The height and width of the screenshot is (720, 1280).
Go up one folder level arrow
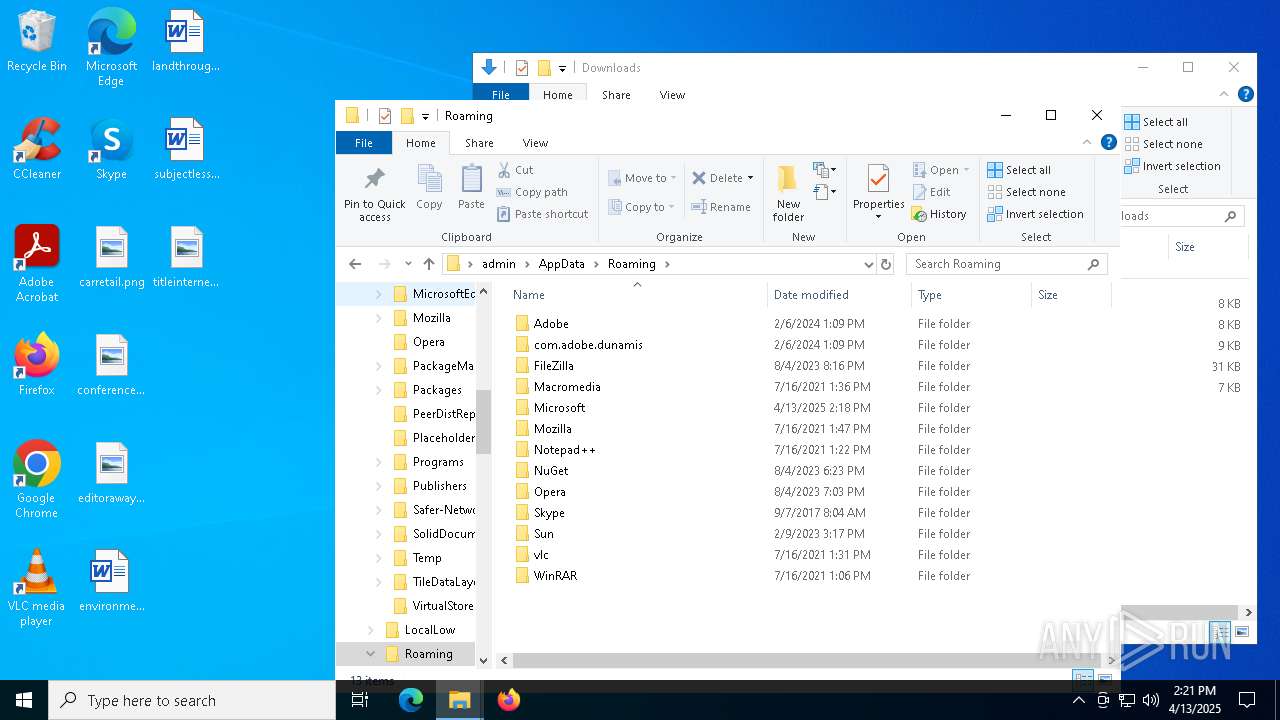tap(429, 264)
